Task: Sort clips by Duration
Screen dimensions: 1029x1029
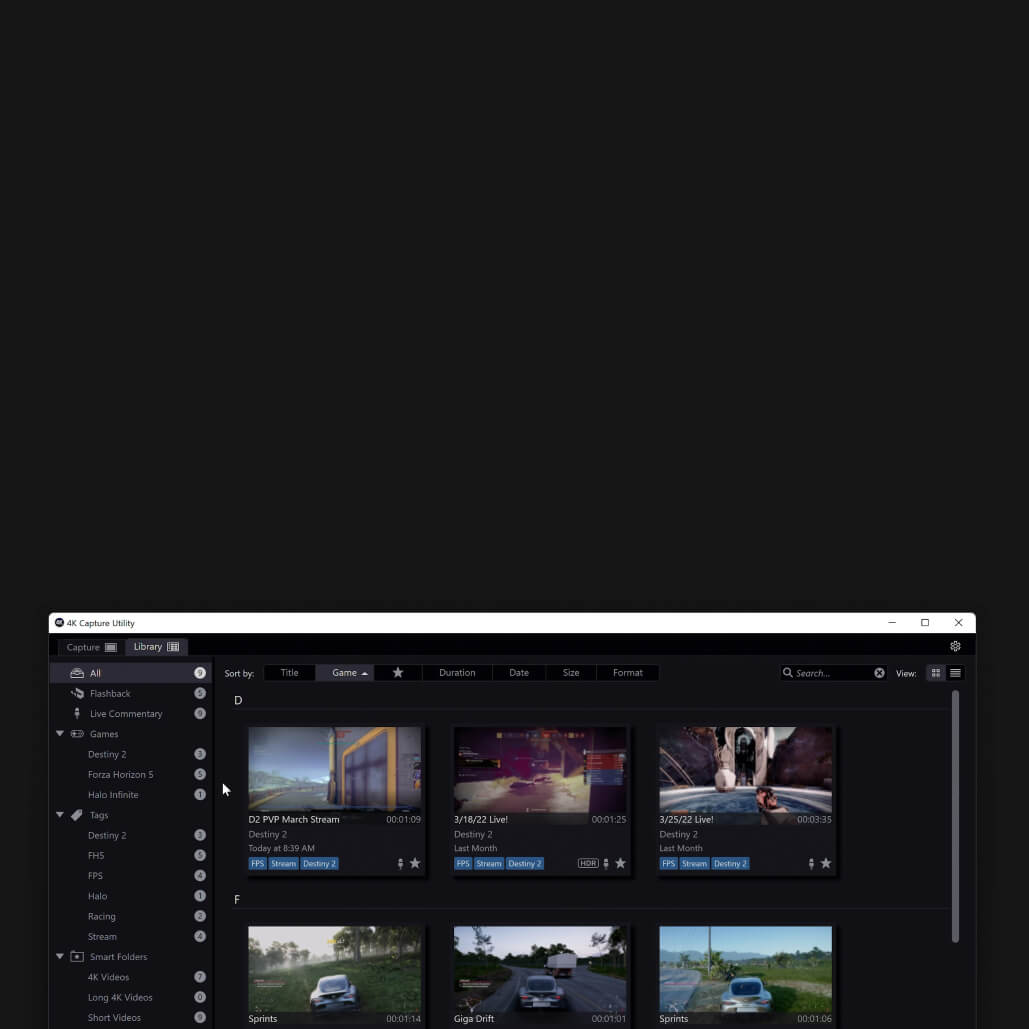Action: [457, 673]
